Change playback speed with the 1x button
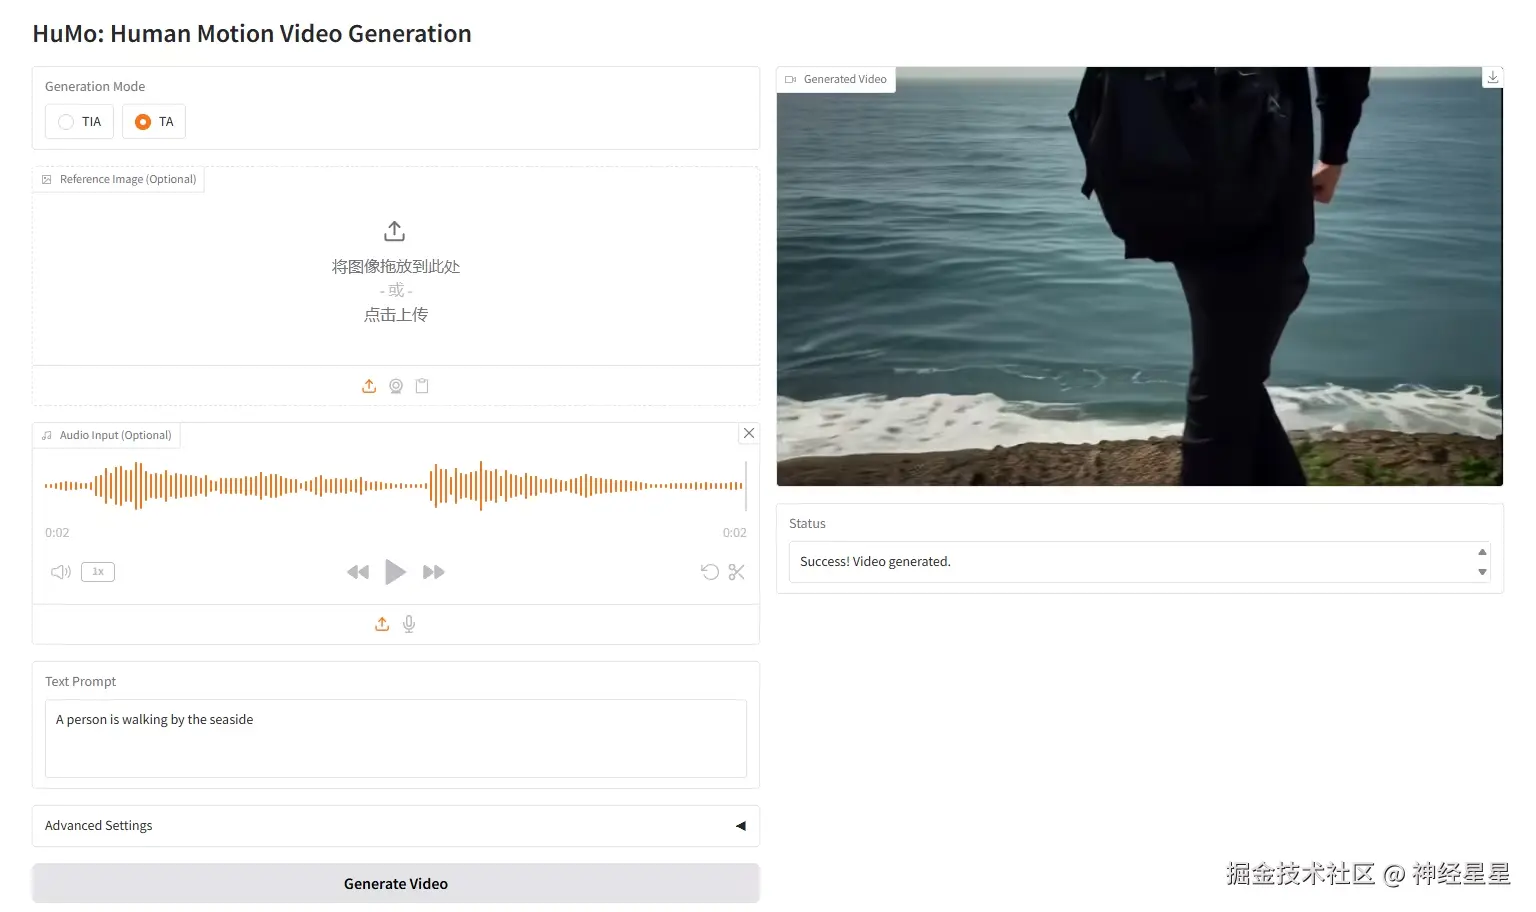Viewport: 1536px width, 912px height. tap(98, 572)
